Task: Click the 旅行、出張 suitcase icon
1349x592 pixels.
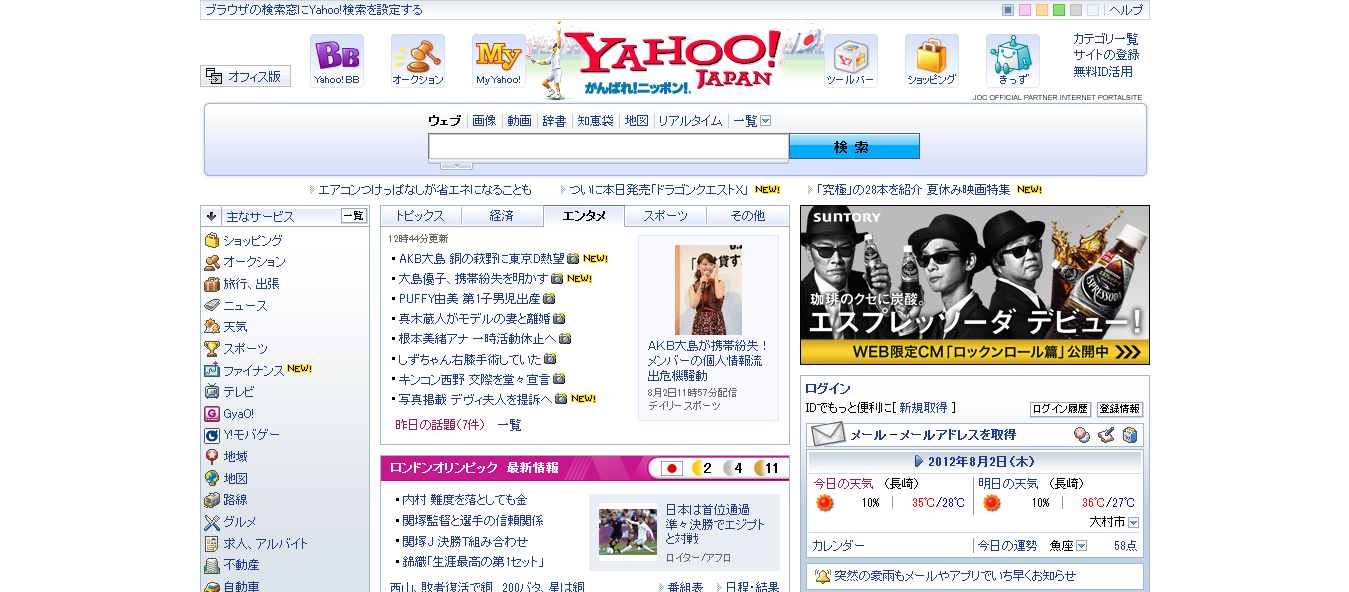Action: 212,284
